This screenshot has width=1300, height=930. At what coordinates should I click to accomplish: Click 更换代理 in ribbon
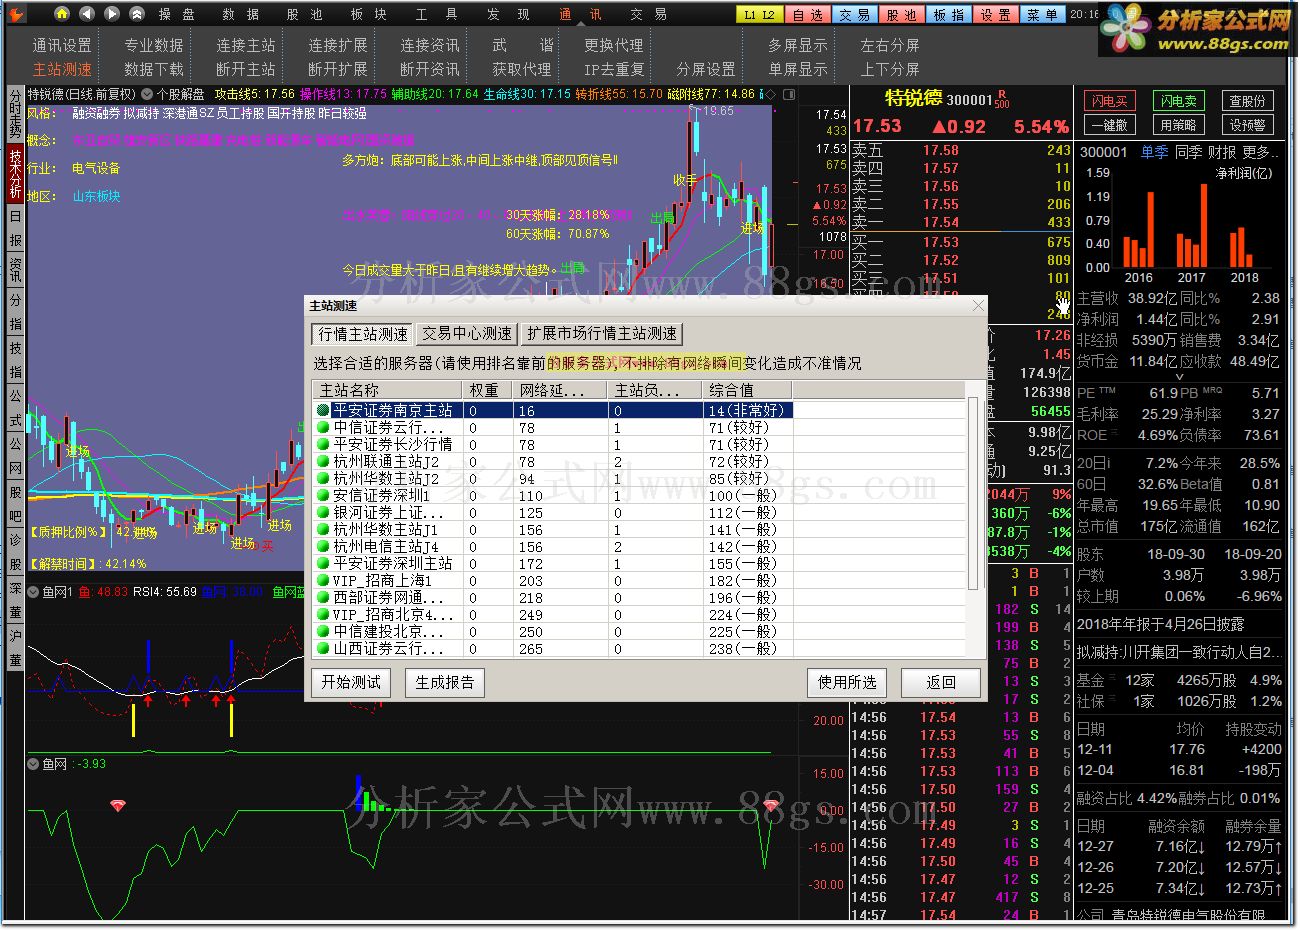pos(614,45)
